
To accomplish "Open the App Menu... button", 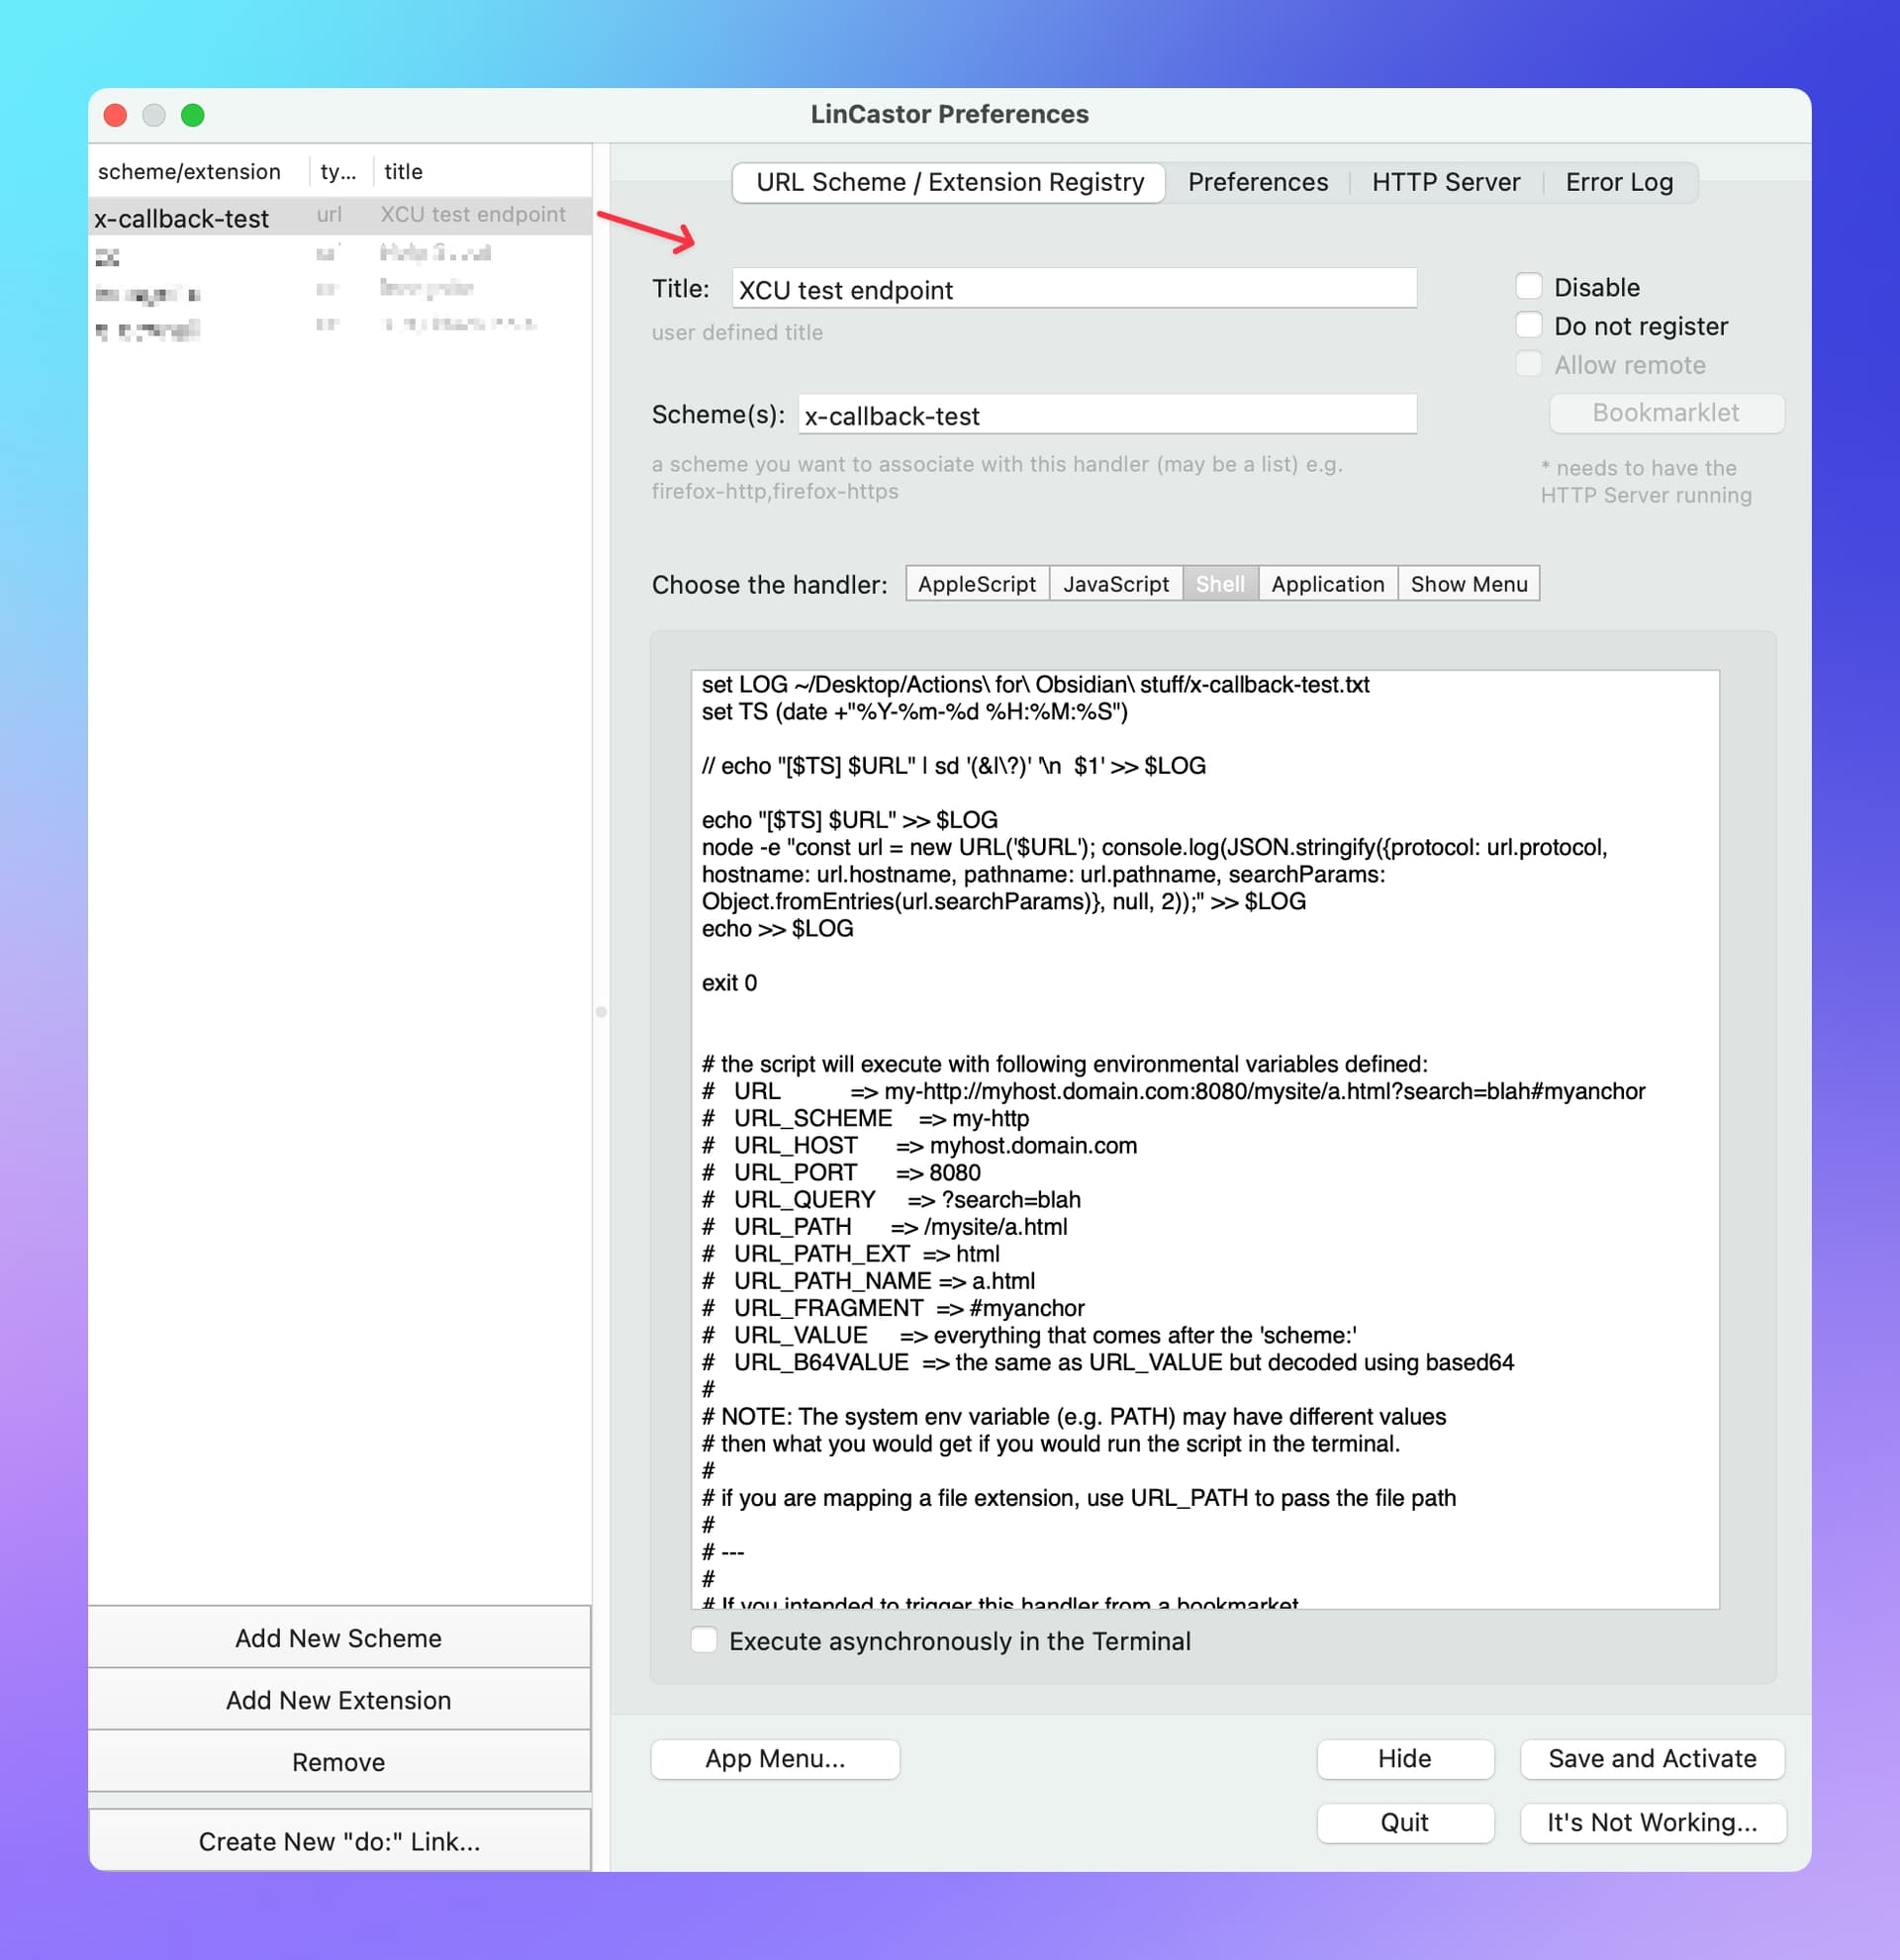I will pyautogui.click(x=775, y=1758).
